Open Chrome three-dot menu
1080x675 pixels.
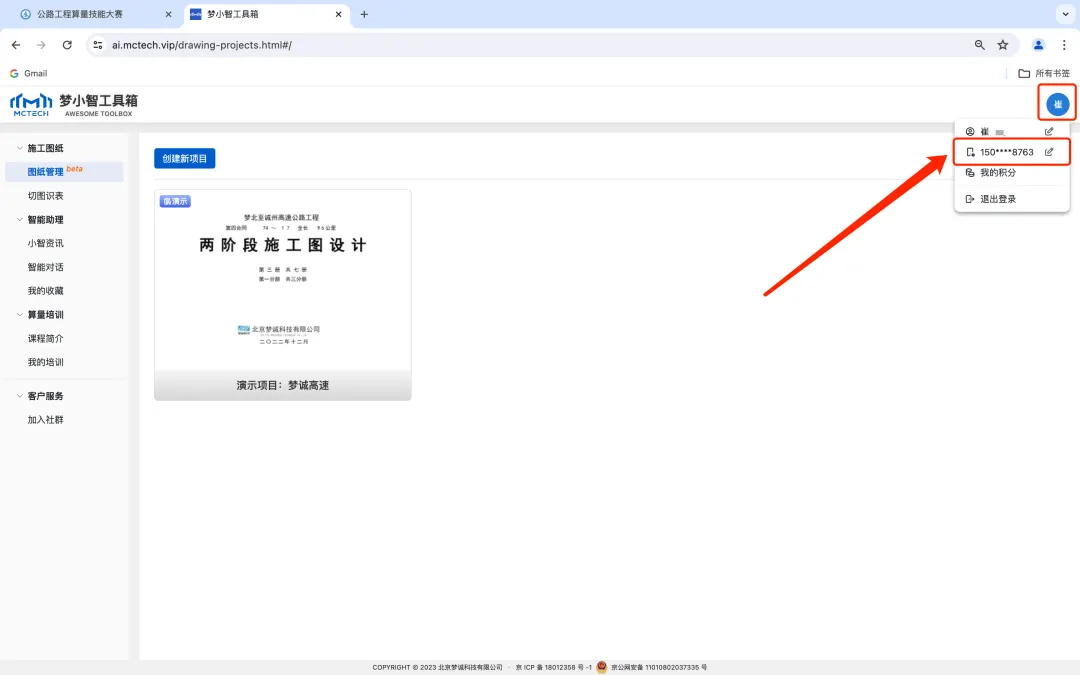[1064, 45]
